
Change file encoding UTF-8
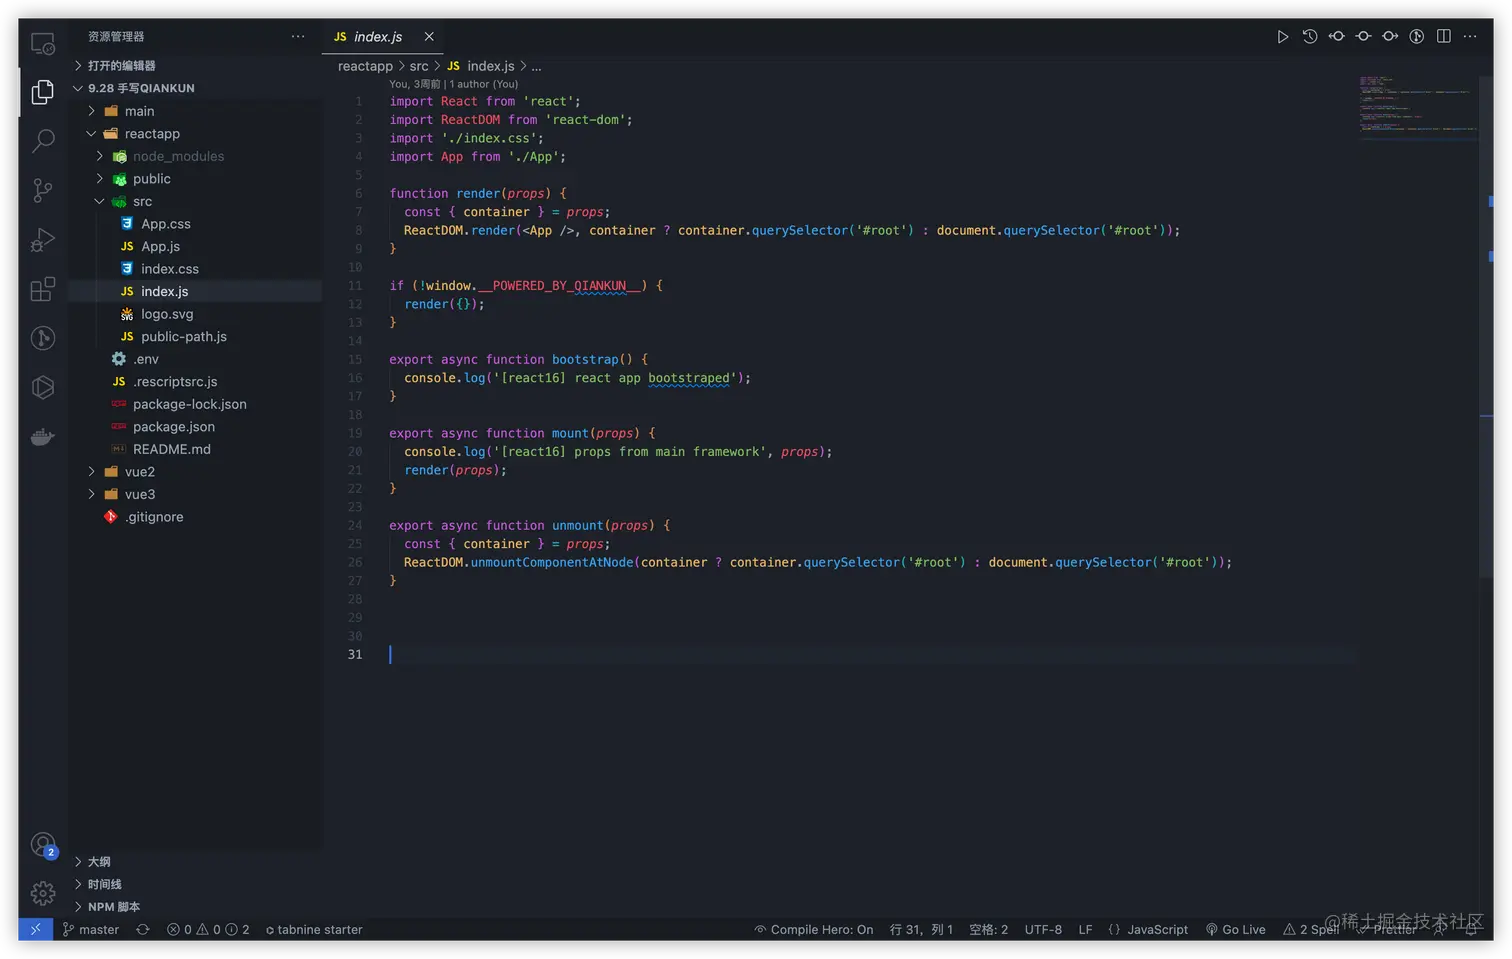[x=1043, y=929]
